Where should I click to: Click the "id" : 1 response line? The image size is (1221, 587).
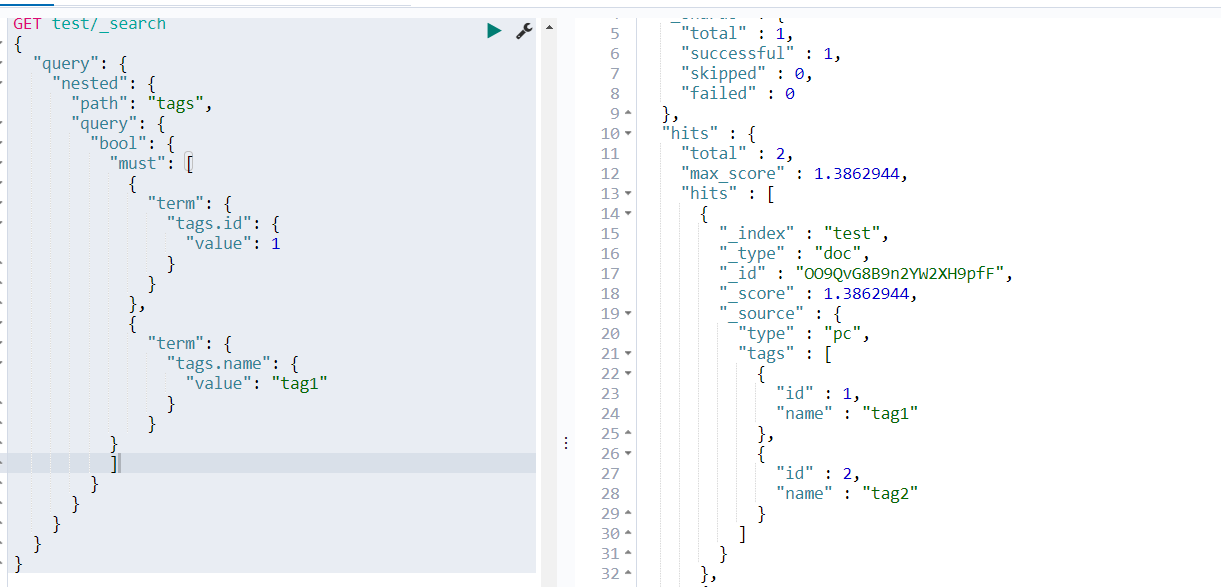pos(817,393)
